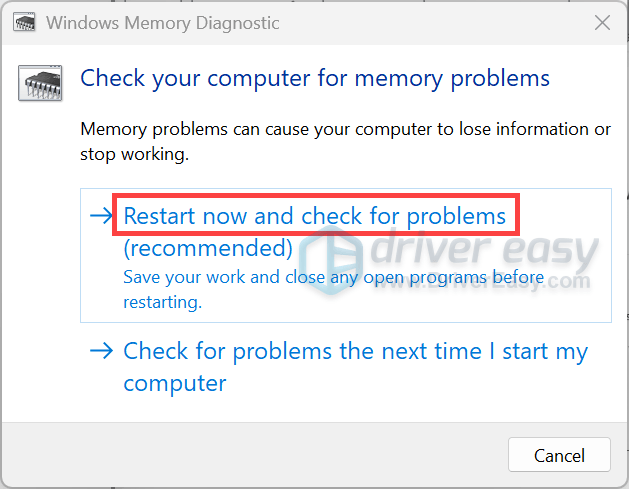Click the restarting. text line

(x=162, y=302)
